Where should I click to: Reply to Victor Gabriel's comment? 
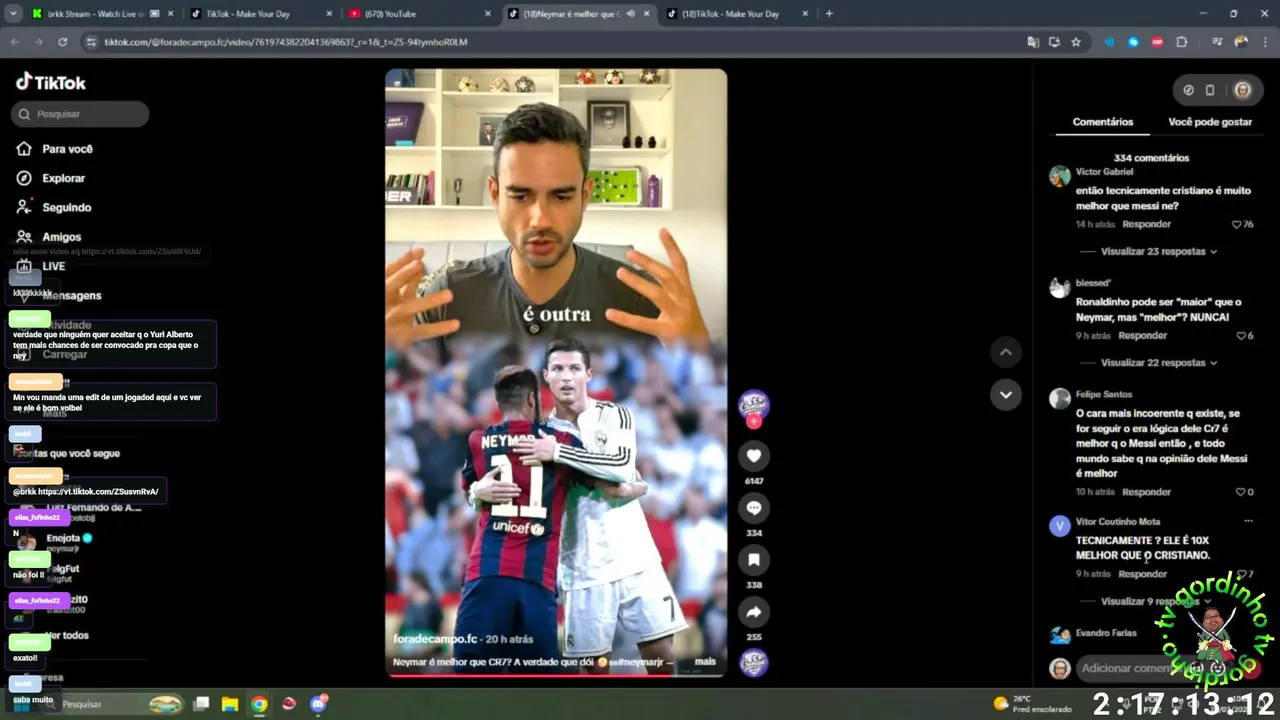pyautogui.click(x=1146, y=225)
